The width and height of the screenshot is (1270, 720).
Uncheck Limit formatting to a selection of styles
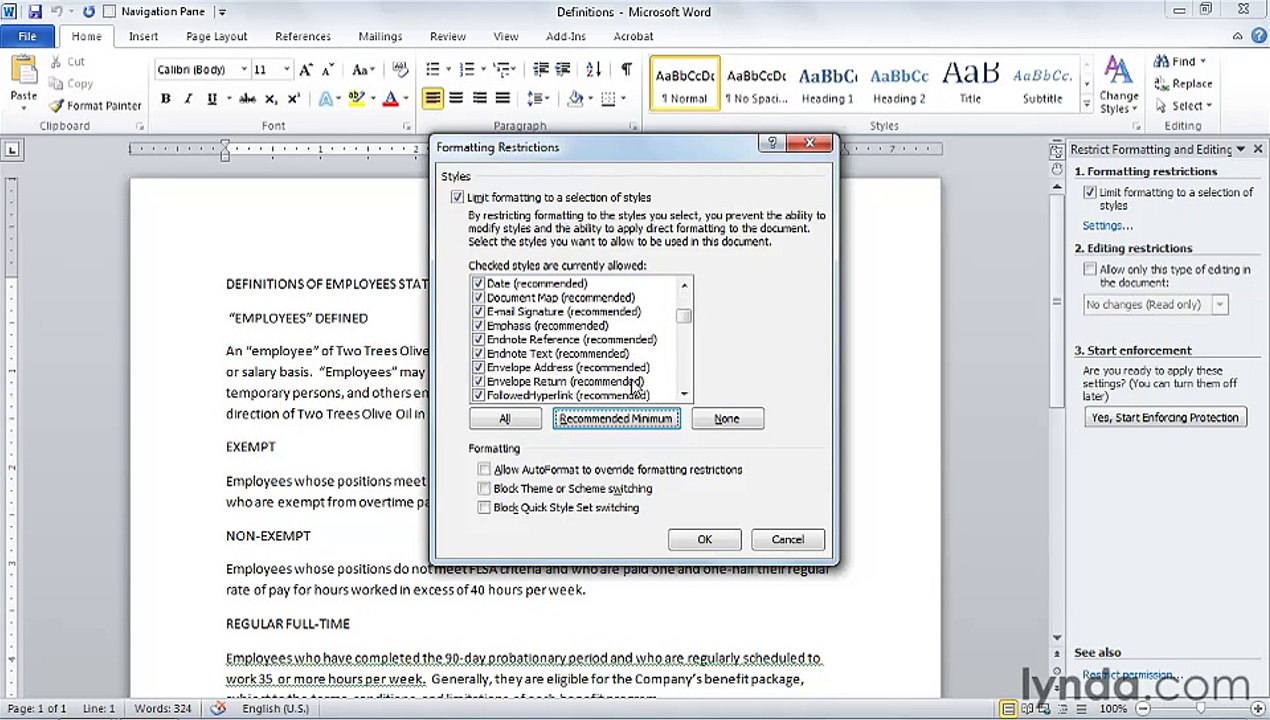pos(458,198)
